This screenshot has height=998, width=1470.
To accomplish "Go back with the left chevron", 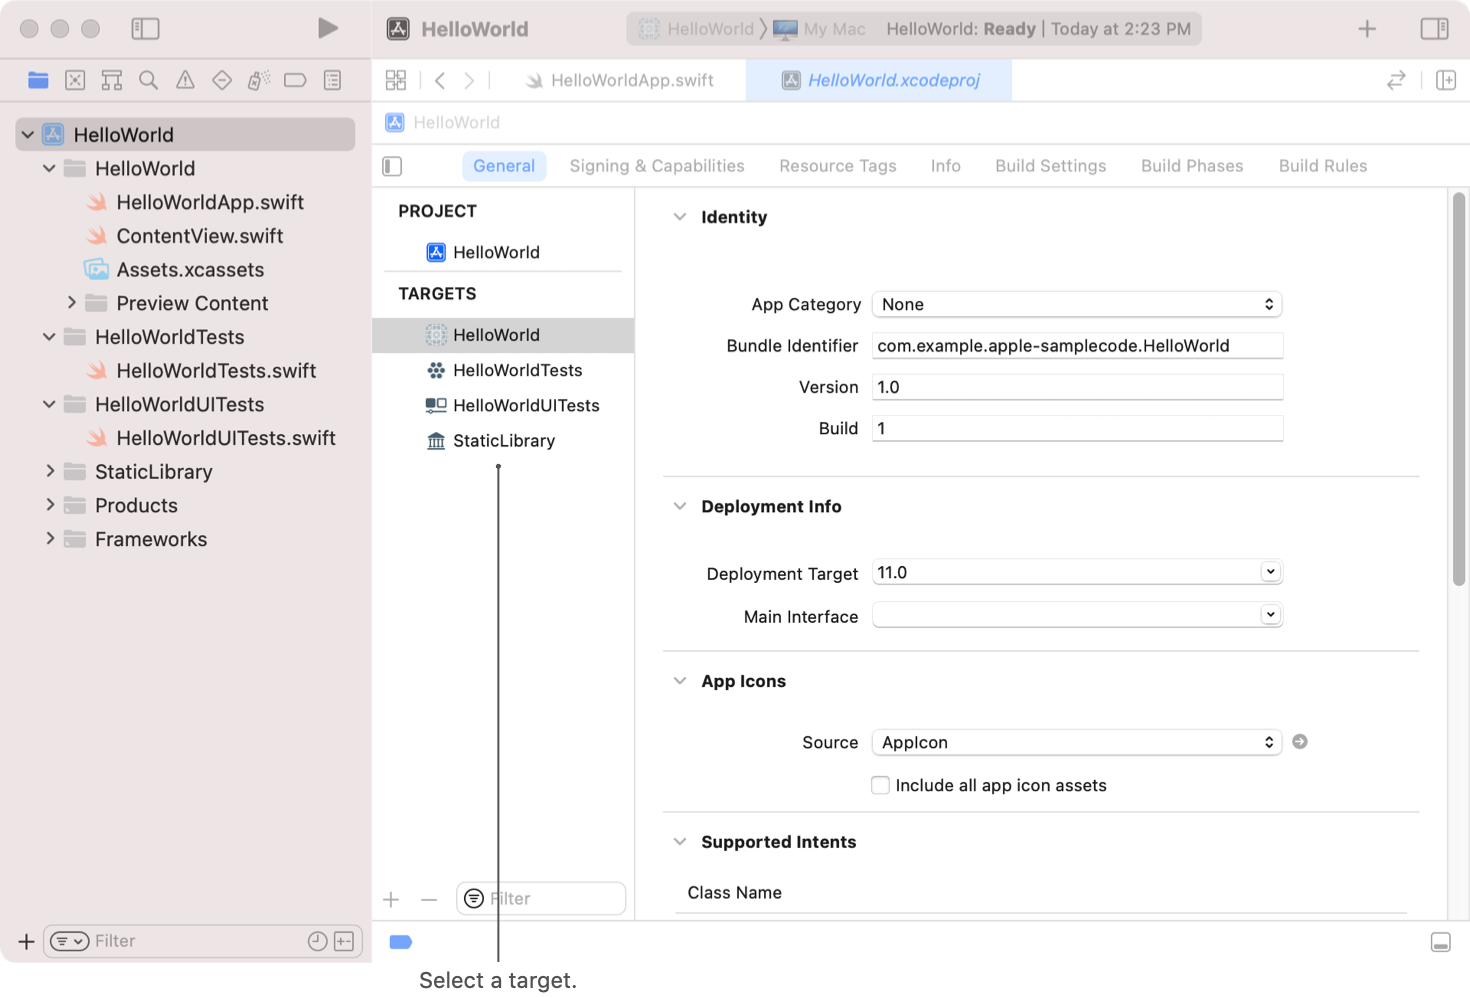I will (x=440, y=80).
